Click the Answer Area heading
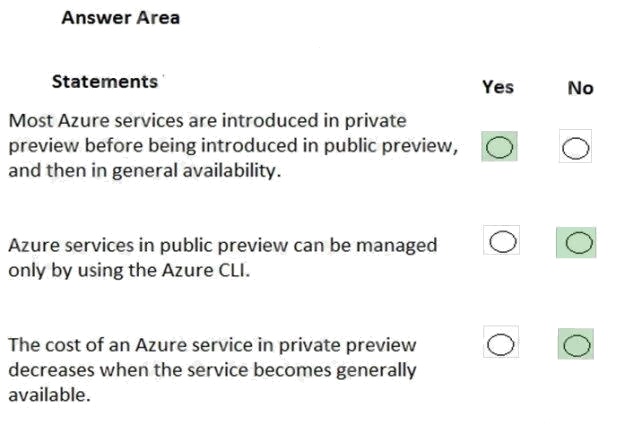 [120, 18]
